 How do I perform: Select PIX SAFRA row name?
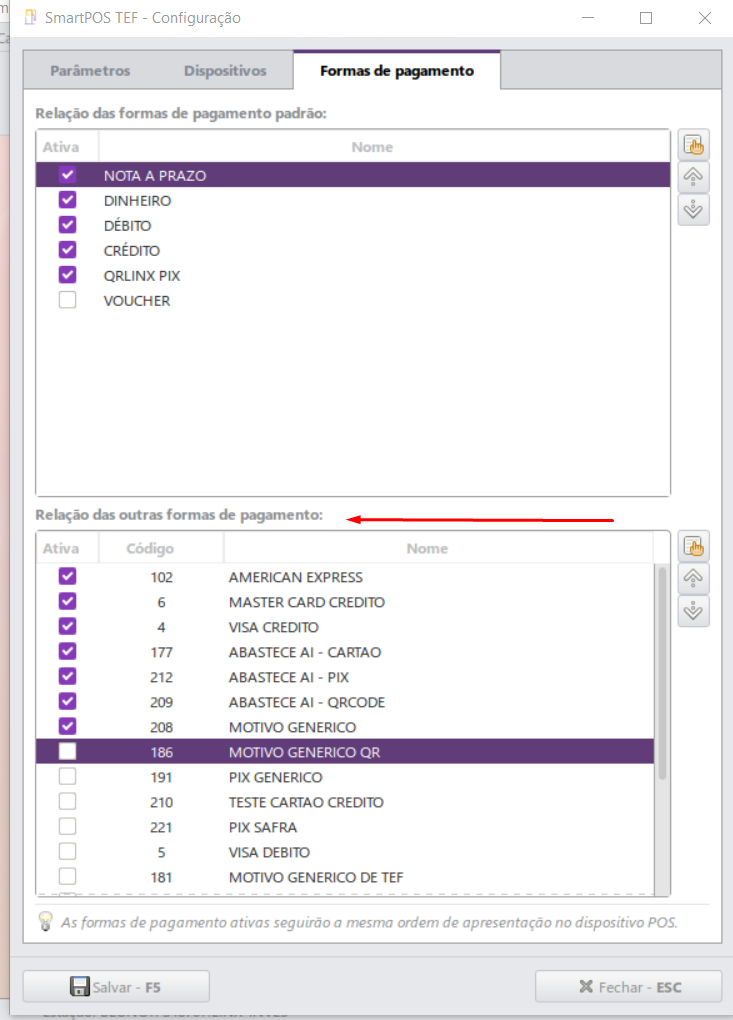click(263, 827)
